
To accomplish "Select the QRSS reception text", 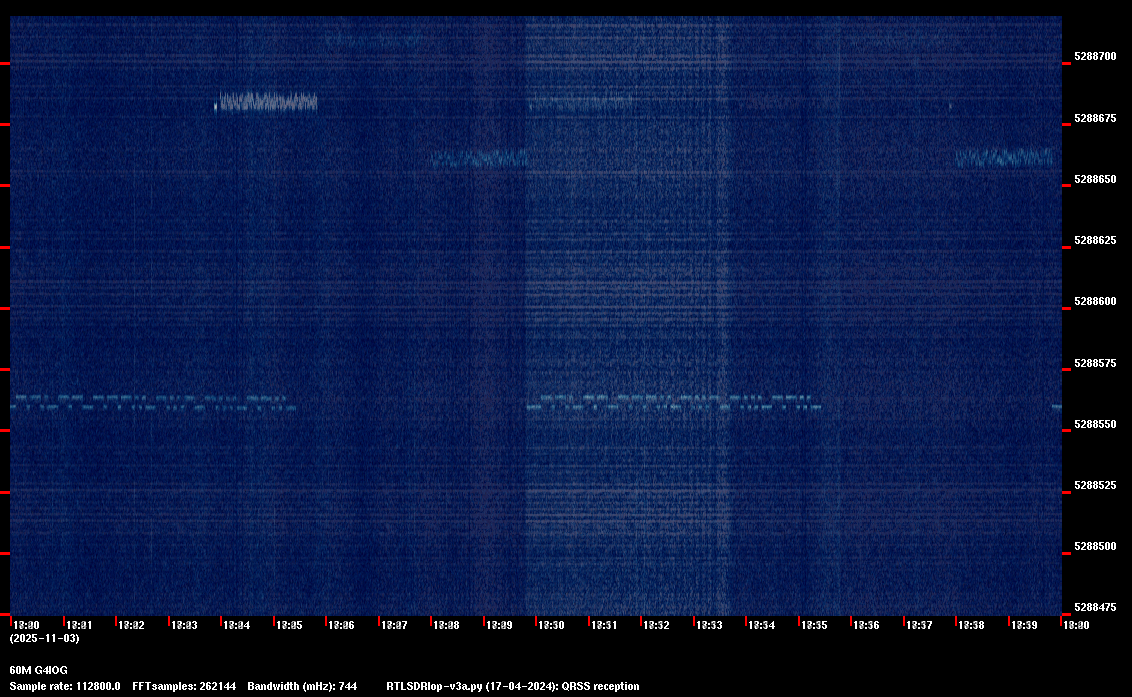I will (x=601, y=686).
